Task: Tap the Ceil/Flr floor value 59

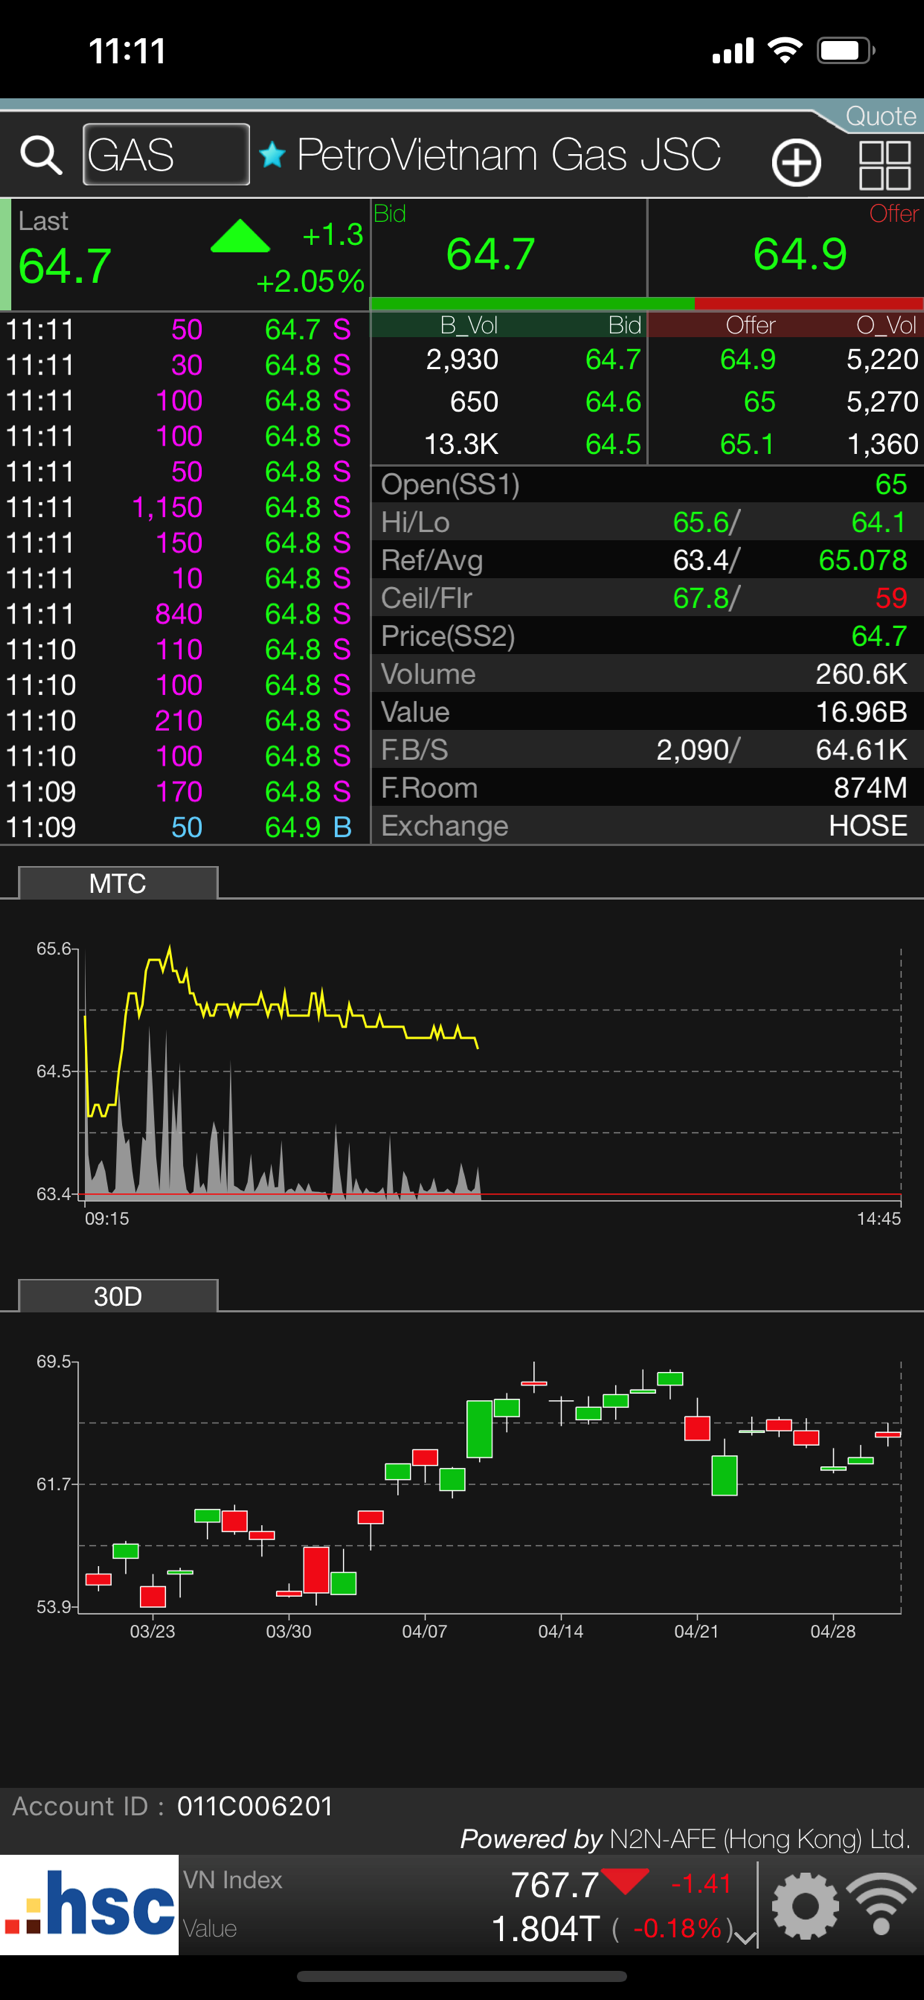Action: click(x=891, y=598)
